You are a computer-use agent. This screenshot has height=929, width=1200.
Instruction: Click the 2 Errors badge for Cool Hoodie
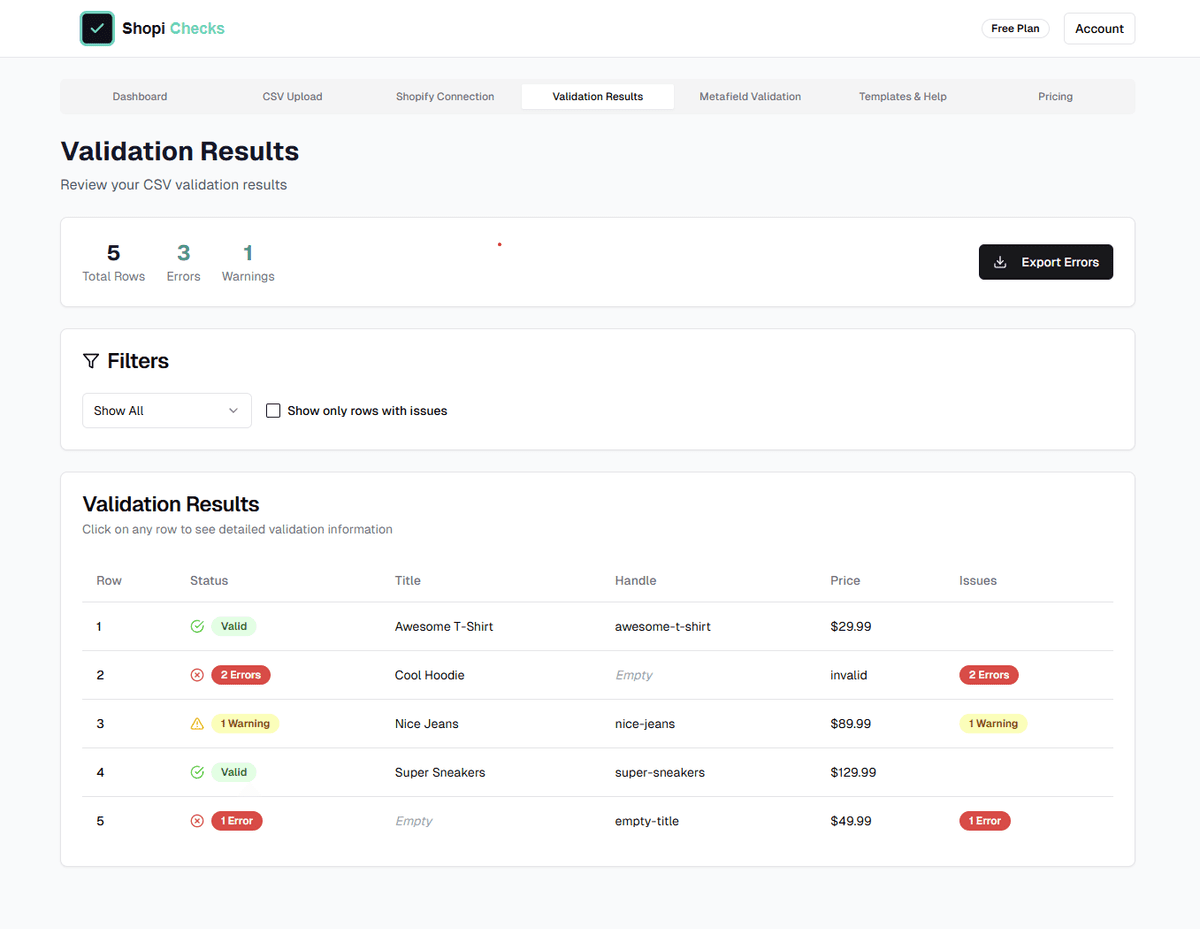click(x=988, y=674)
